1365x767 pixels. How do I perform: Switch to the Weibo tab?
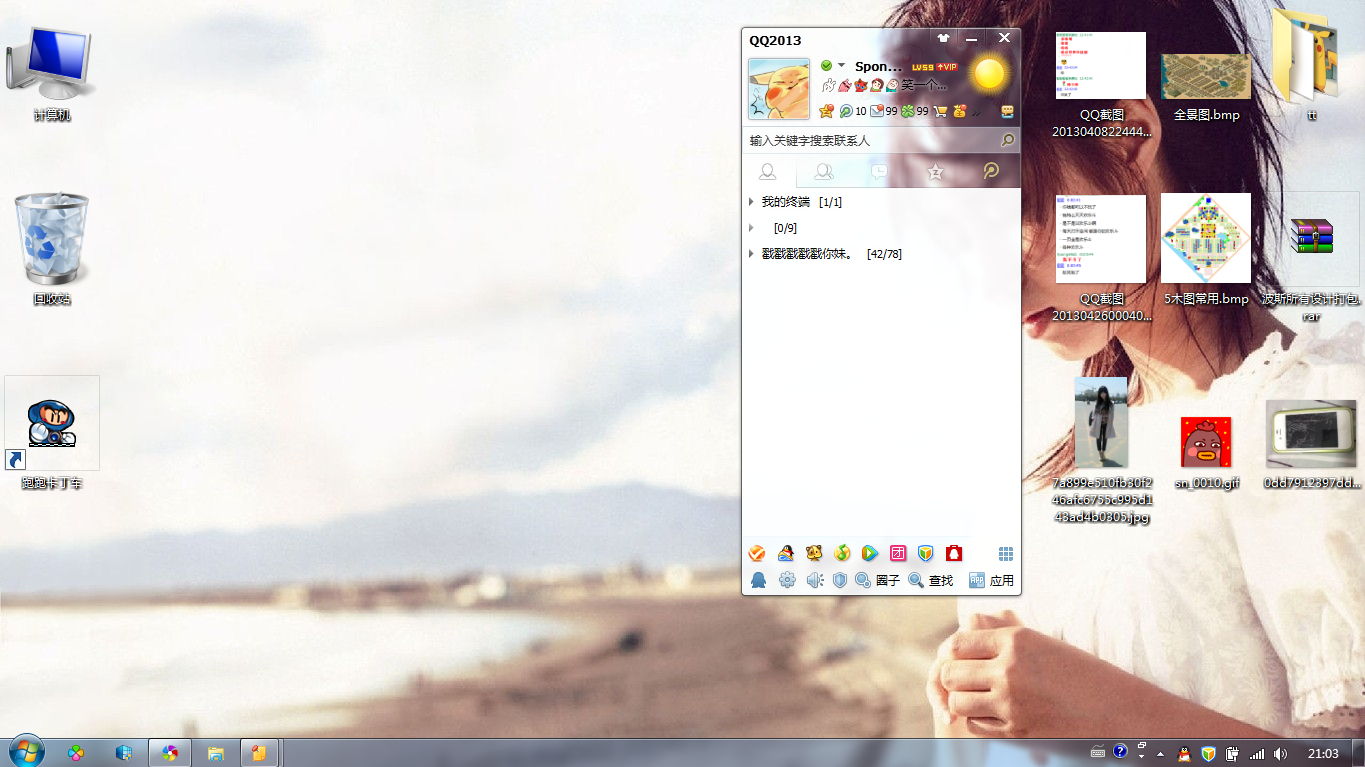tap(991, 172)
